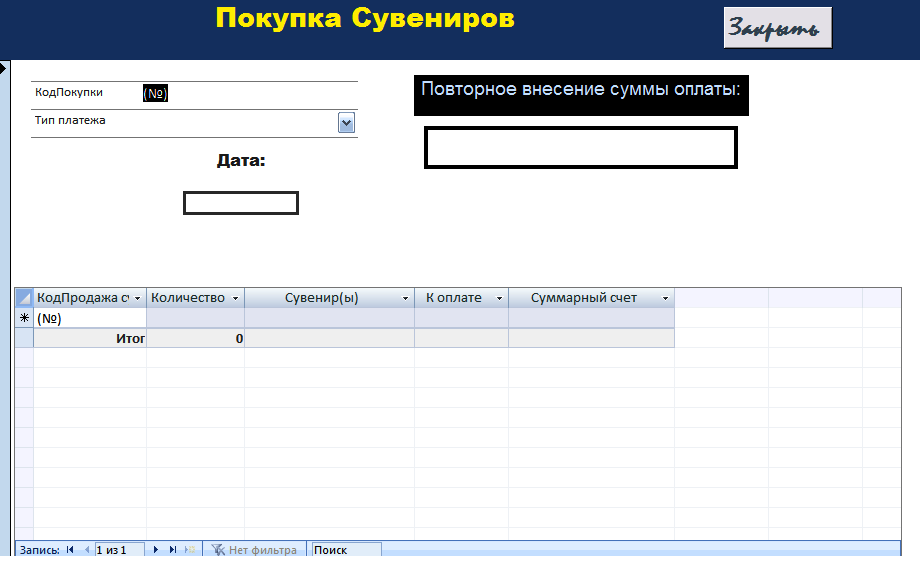The height and width of the screenshot is (575, 920).
Task: Click the Сувенир(ы) cell in new row
Action: (x=329, y=318)
